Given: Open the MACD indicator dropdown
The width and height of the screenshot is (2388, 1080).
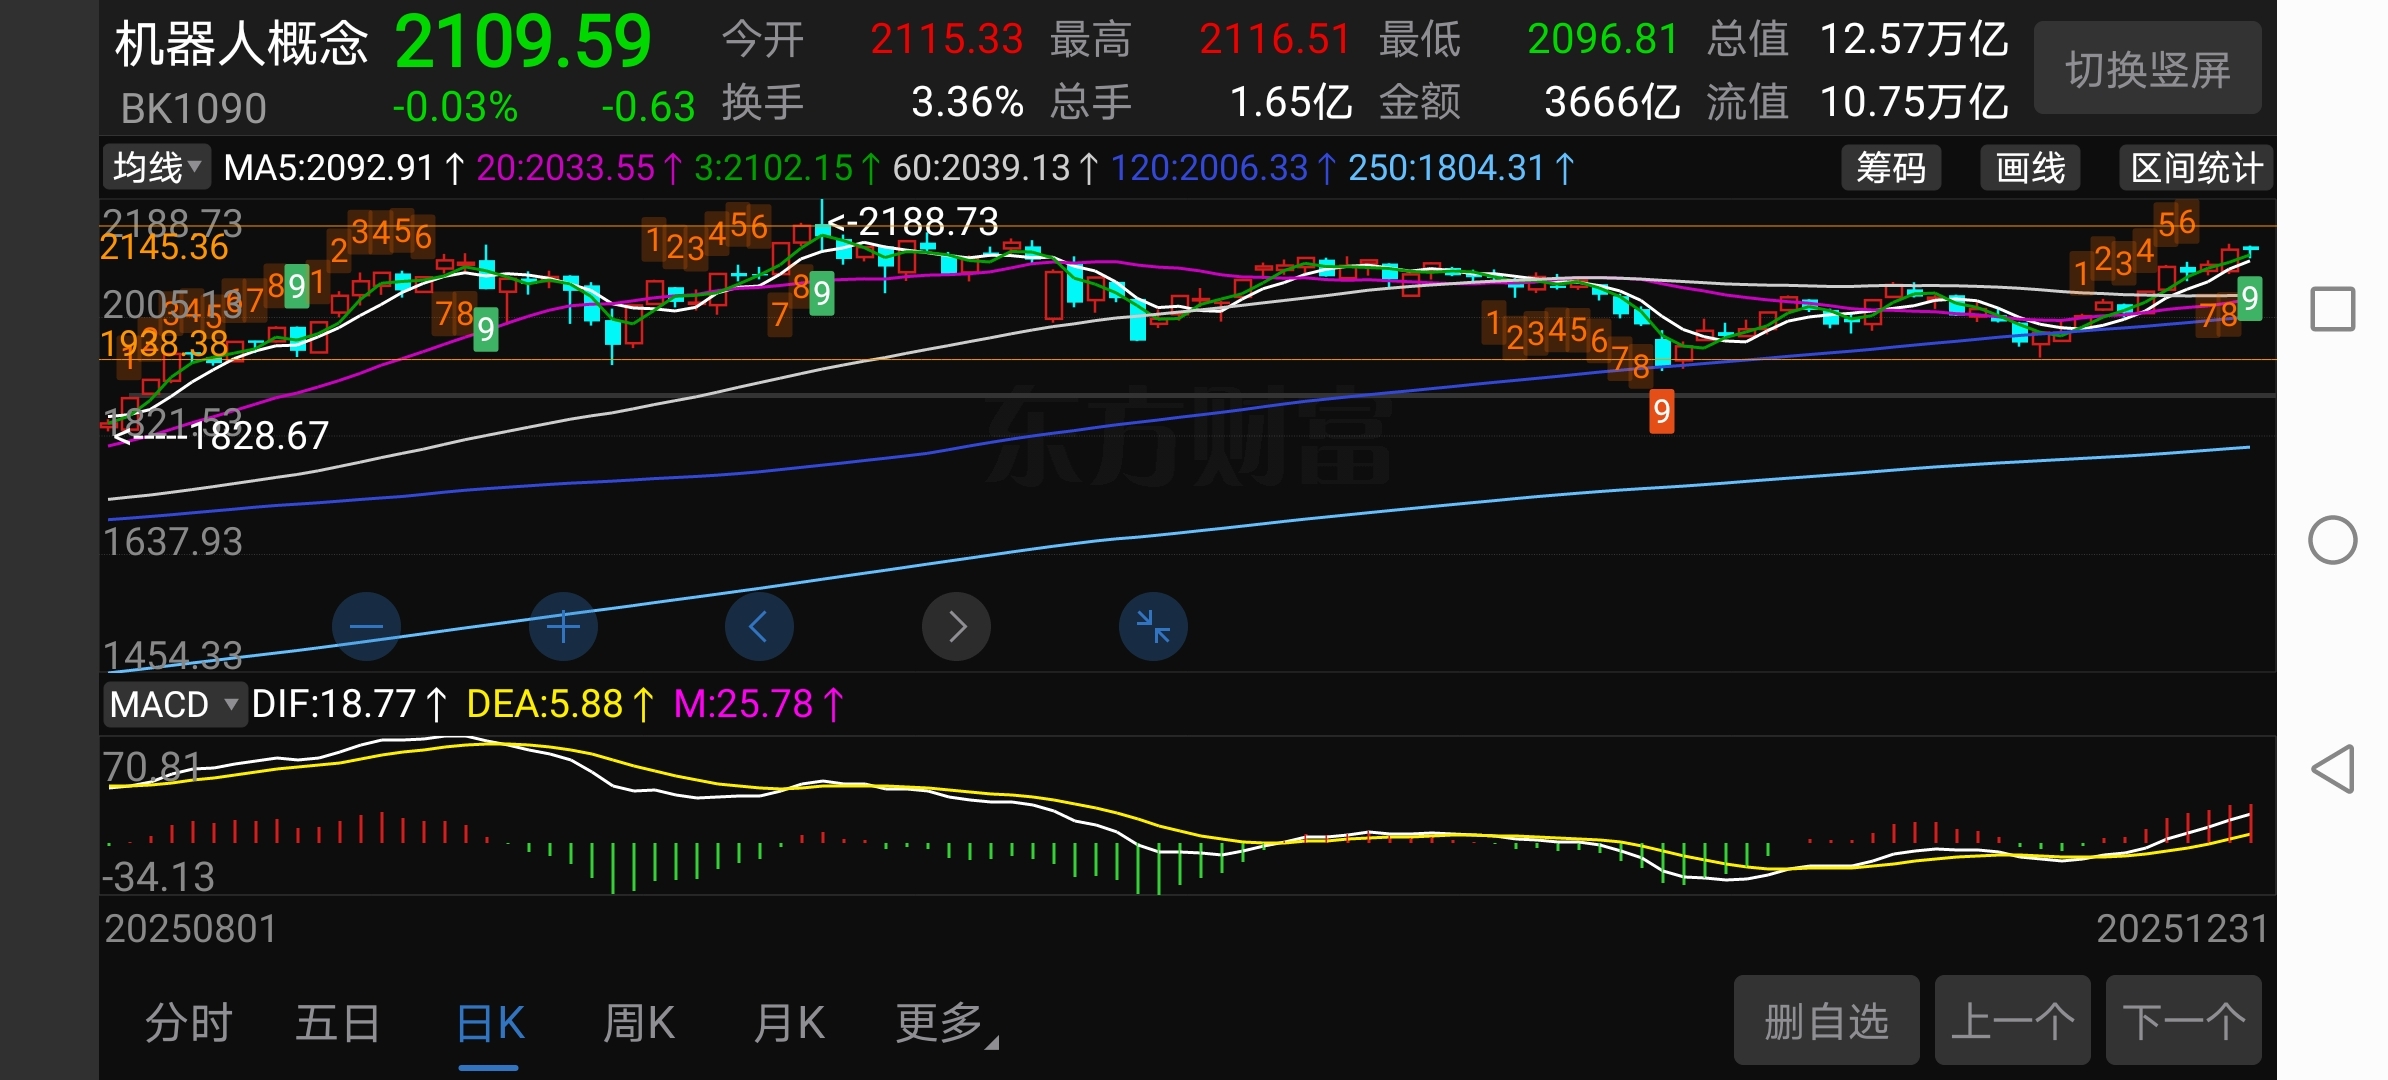Looking at the screenshot, I should pyautogui.click(x=174, y=704).
